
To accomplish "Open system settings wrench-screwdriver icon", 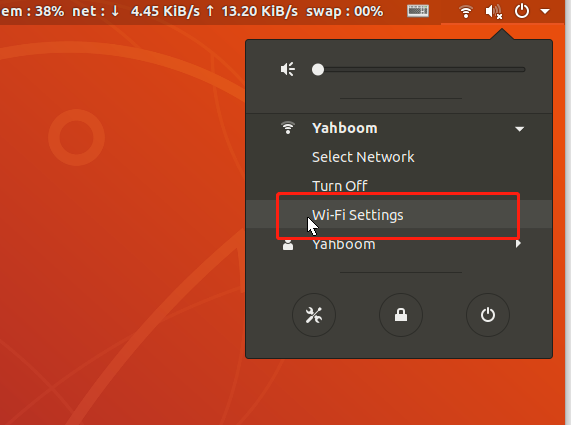I will [314, 315].
